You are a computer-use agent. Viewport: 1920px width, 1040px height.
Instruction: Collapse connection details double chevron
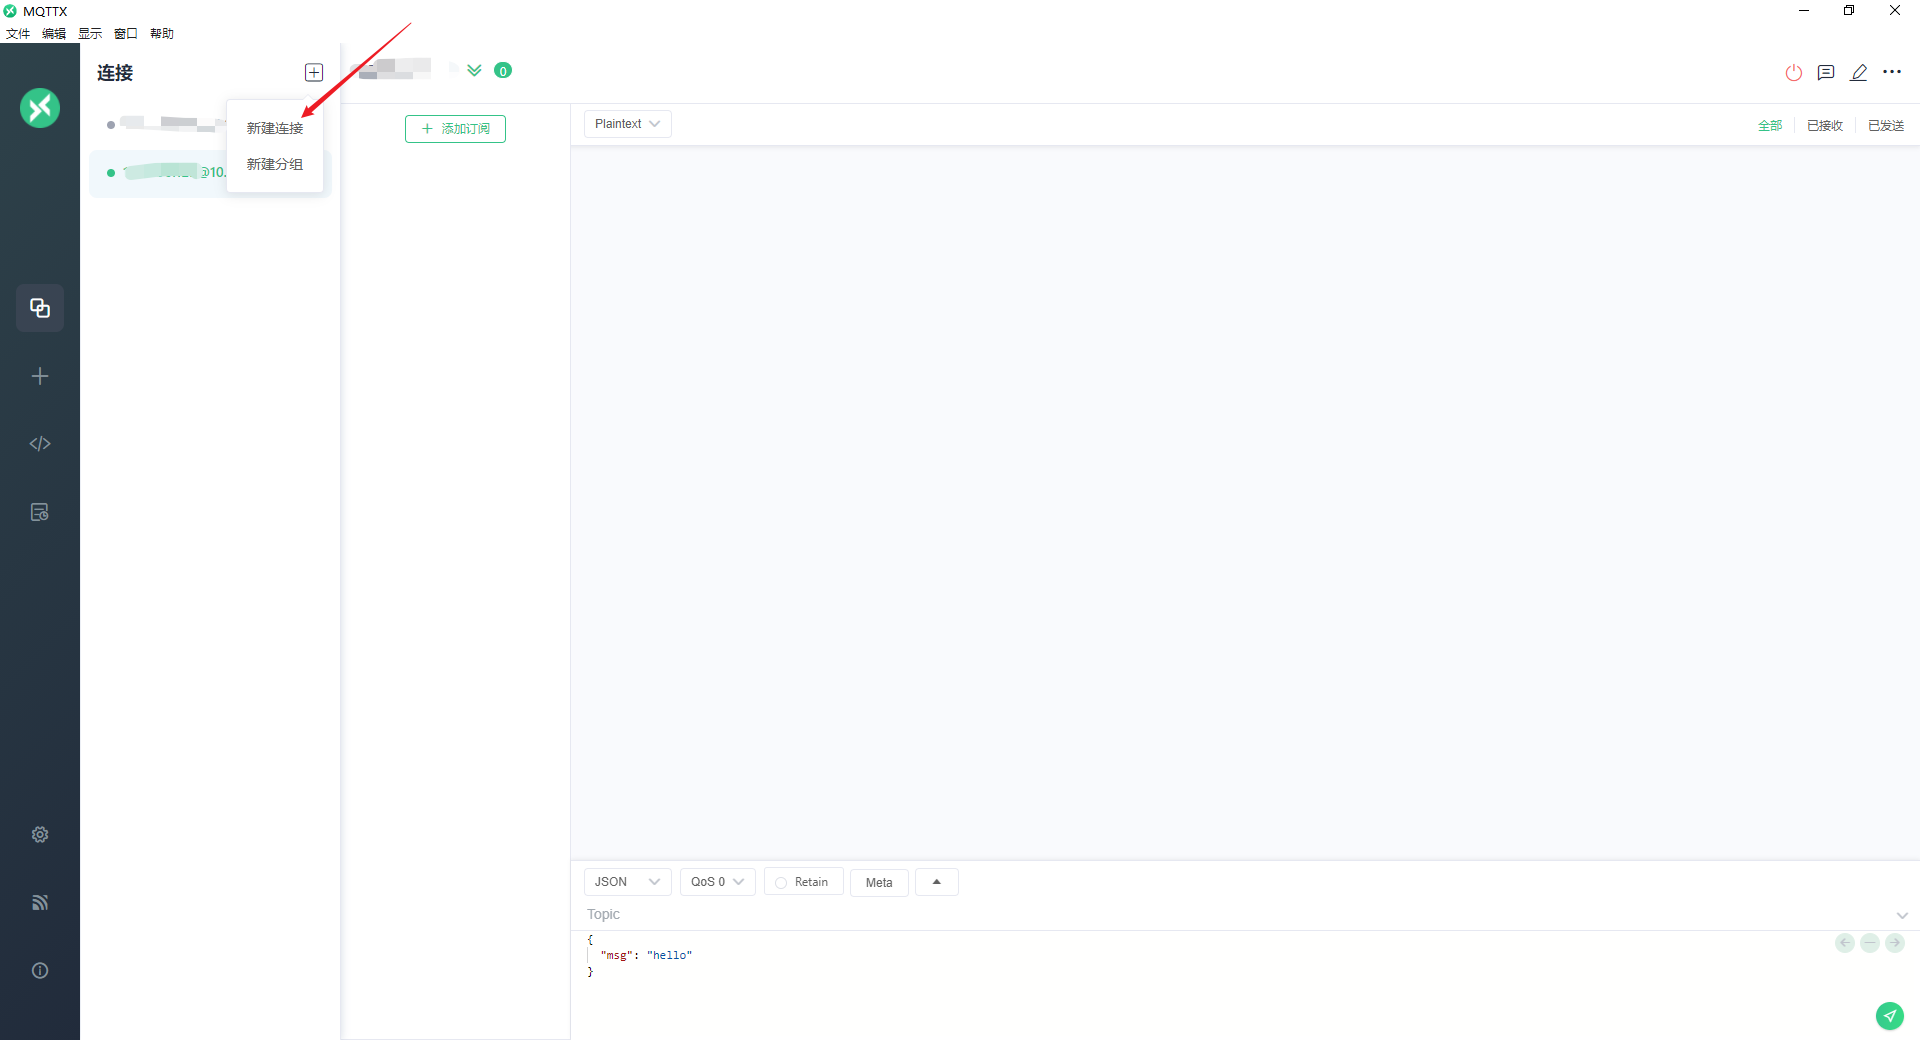point(474,70)
